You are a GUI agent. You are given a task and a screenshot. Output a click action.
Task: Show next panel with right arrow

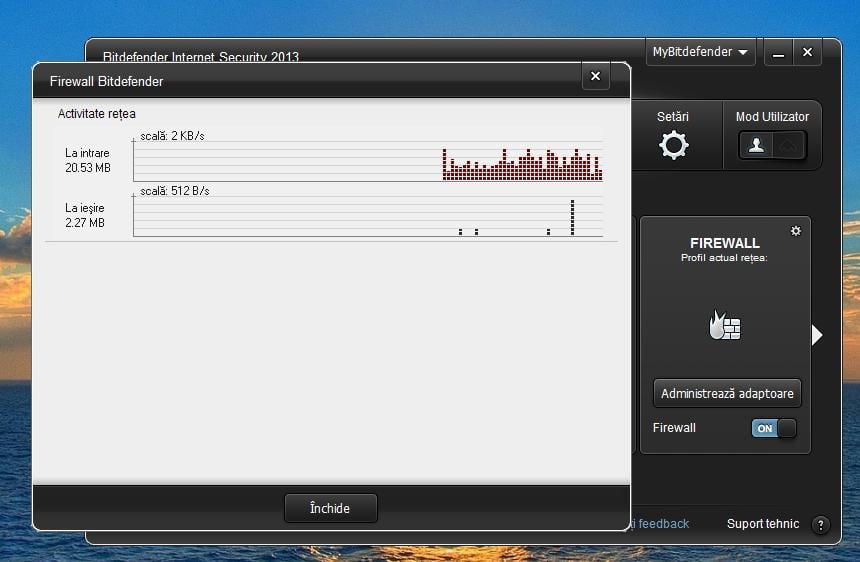[x=817, y=334]
